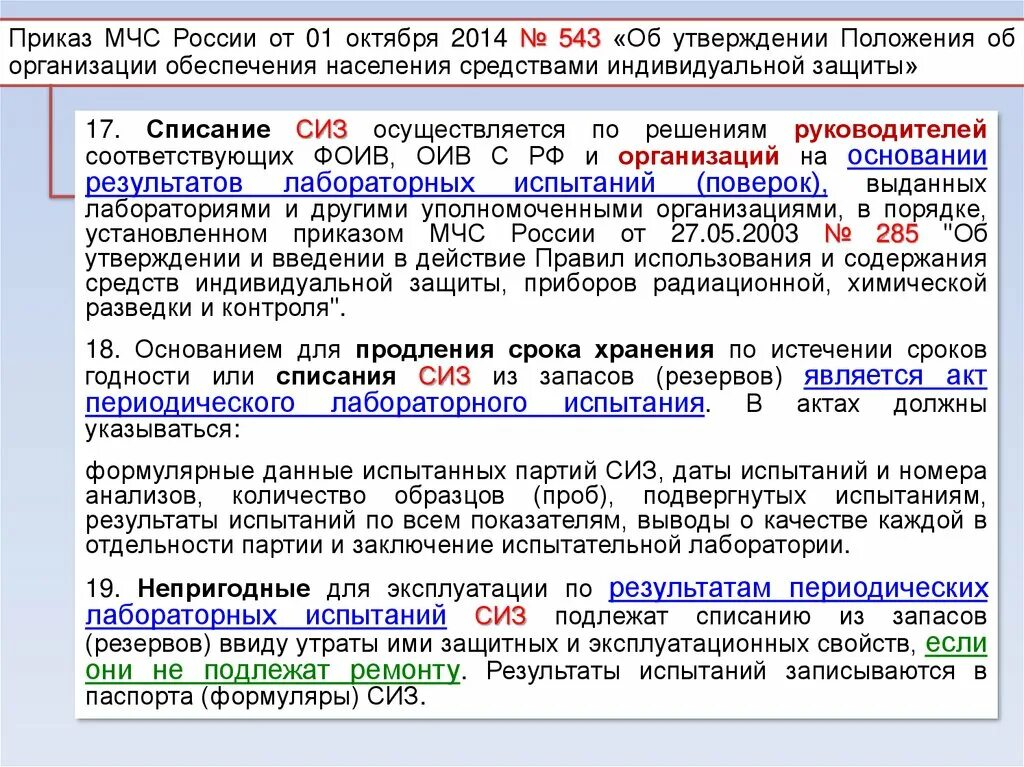Viewport: 1024px width, 767px height.
Task: Click underlined 'является акт' in paragraph 18
Action: [895, 376]
